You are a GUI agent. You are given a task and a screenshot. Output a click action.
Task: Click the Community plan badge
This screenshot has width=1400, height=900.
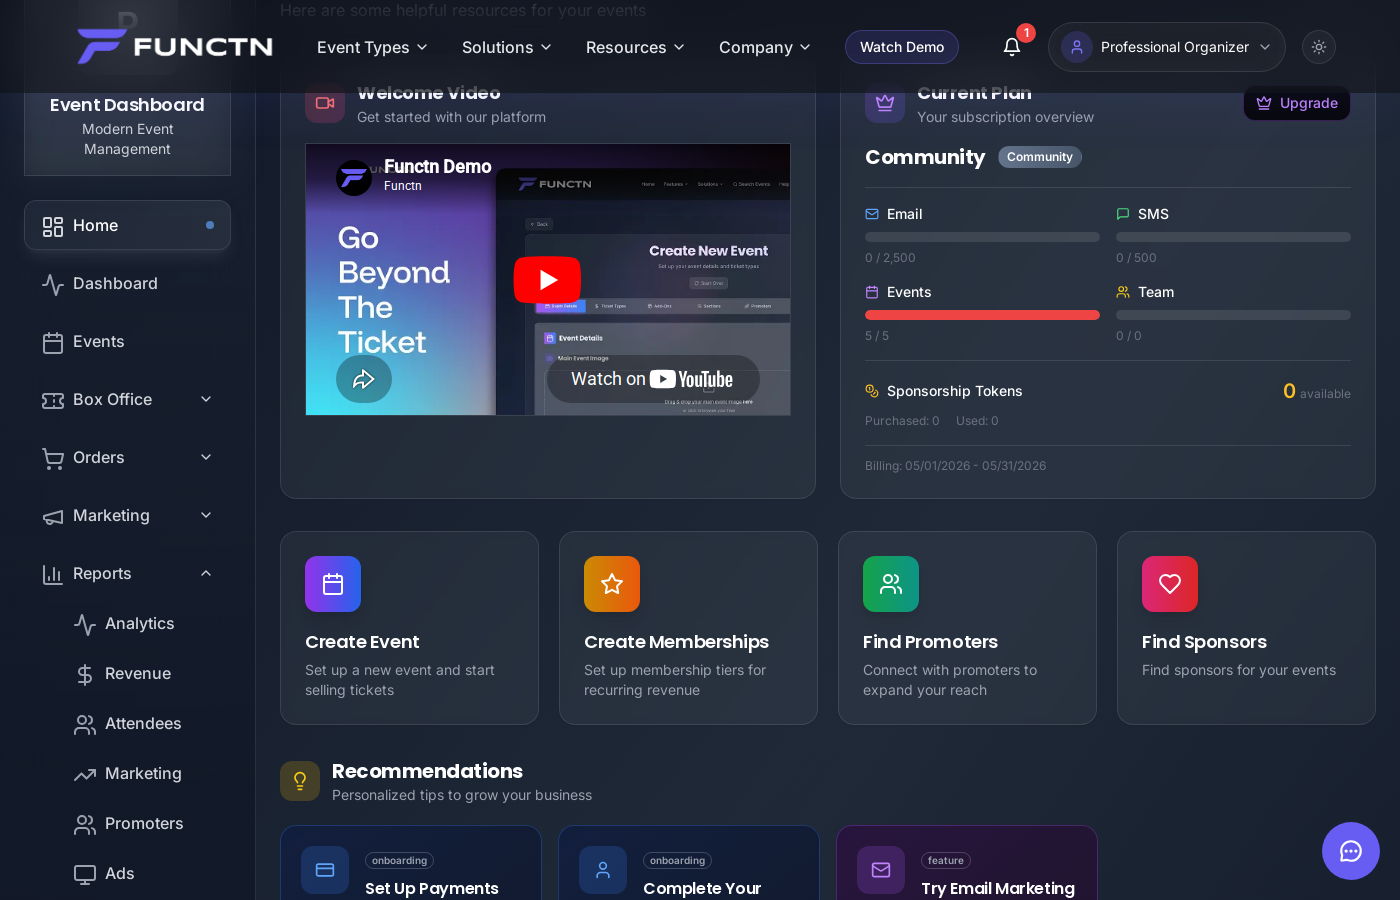coord(1040,157)
